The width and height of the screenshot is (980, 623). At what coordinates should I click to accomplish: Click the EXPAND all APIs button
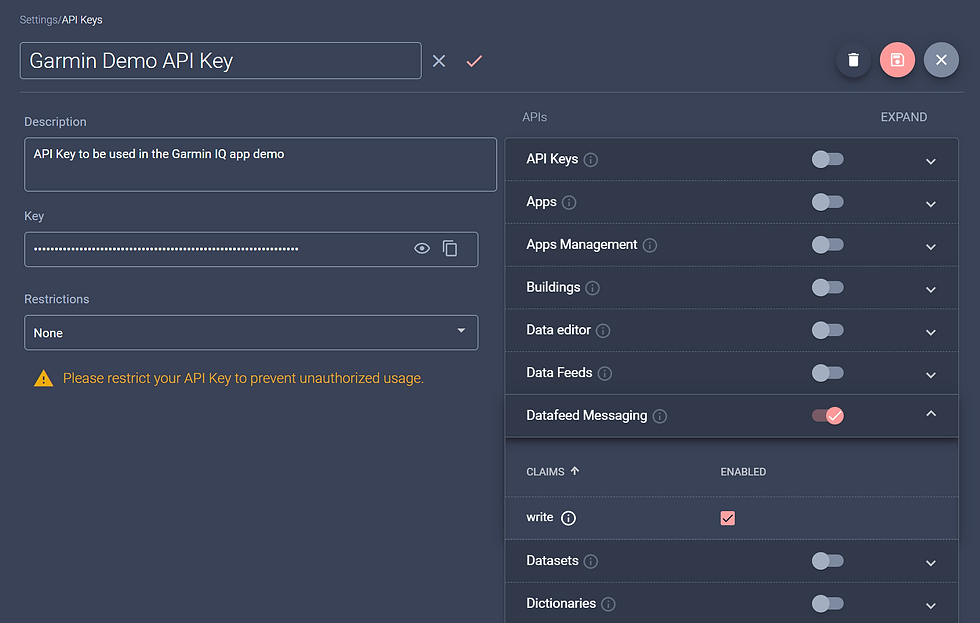tap(904, 117)
